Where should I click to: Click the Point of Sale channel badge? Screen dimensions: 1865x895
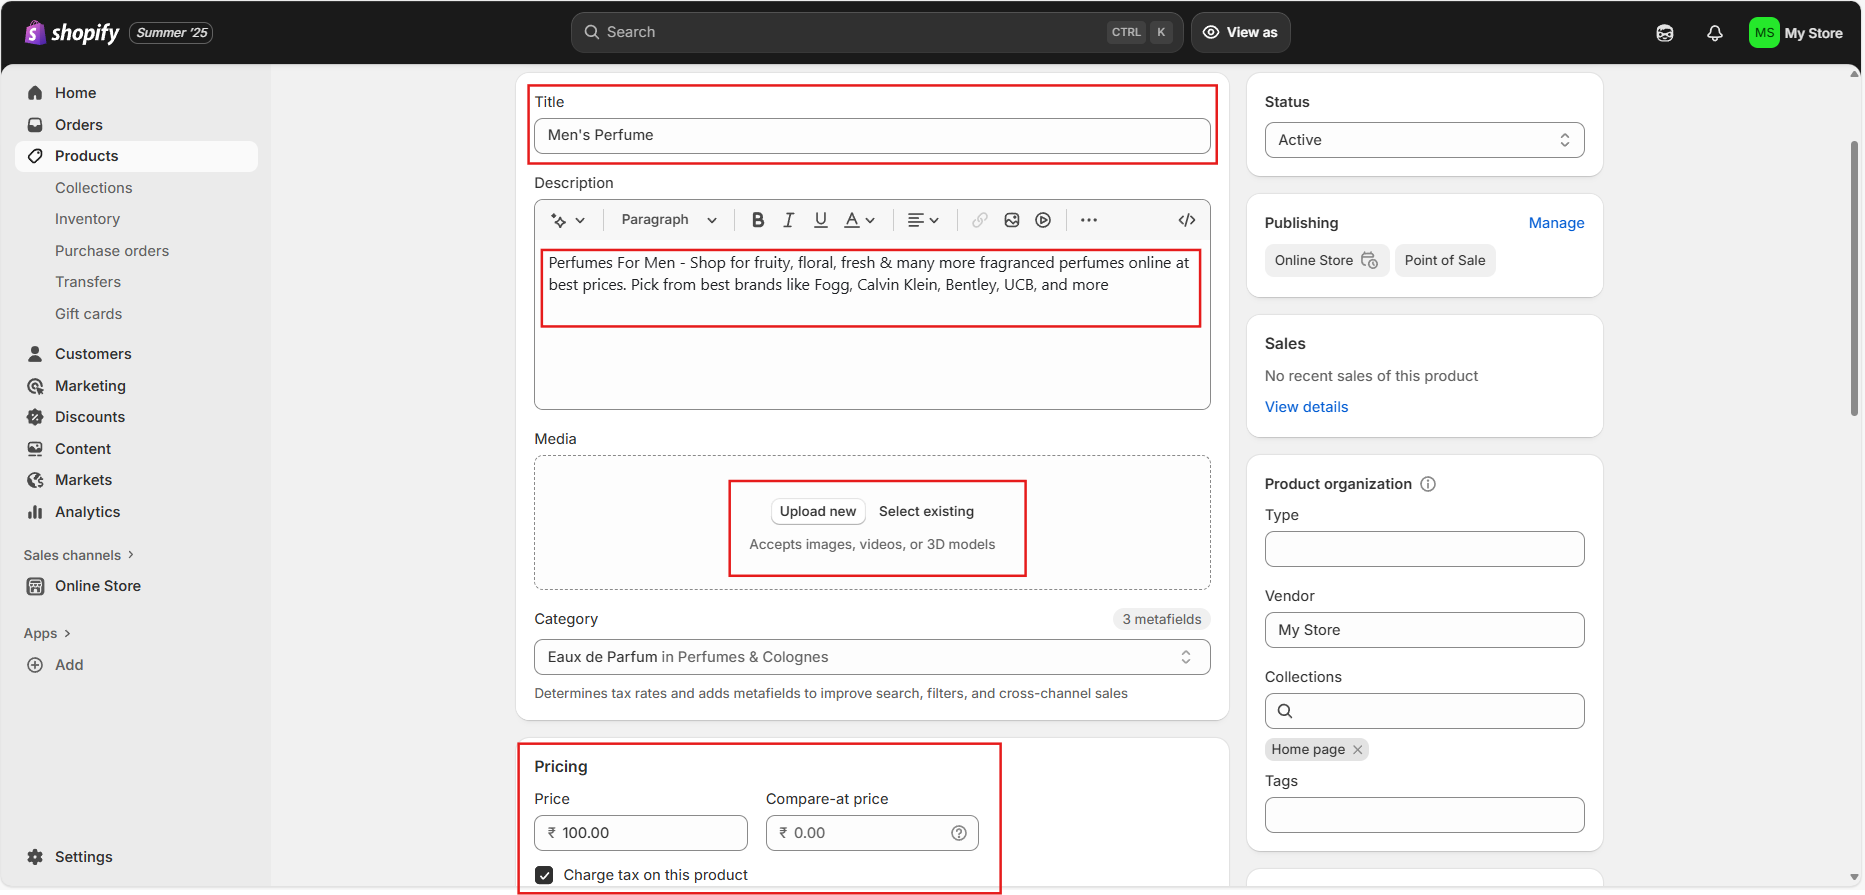pos(1445,260)
